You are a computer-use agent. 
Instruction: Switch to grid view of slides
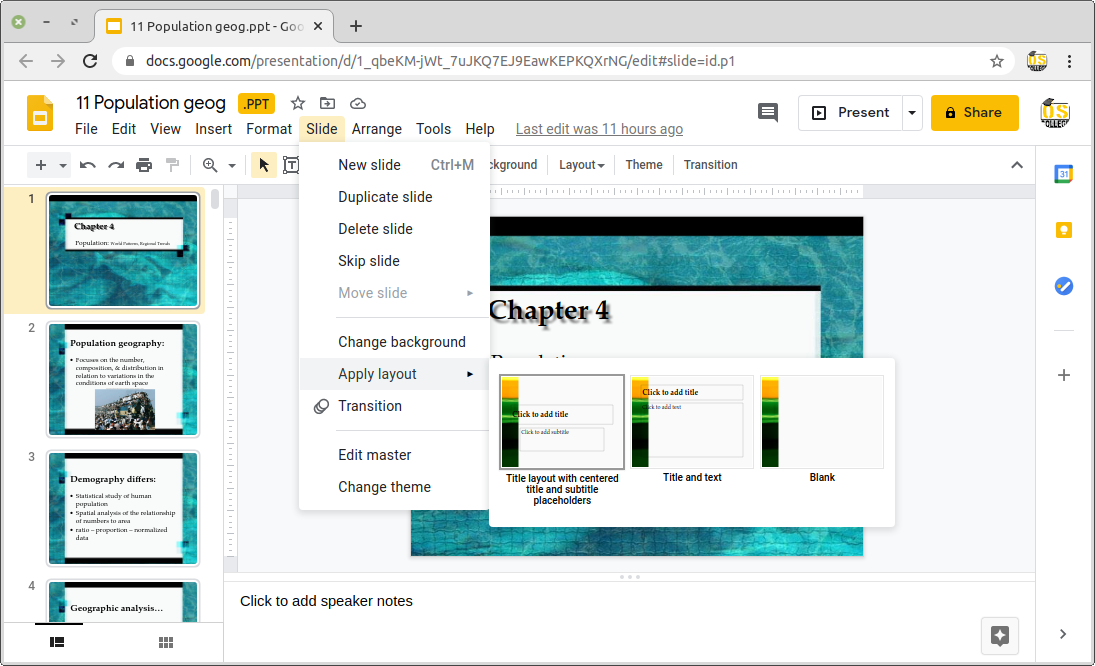pyautogui.click(x=166, y=642)
